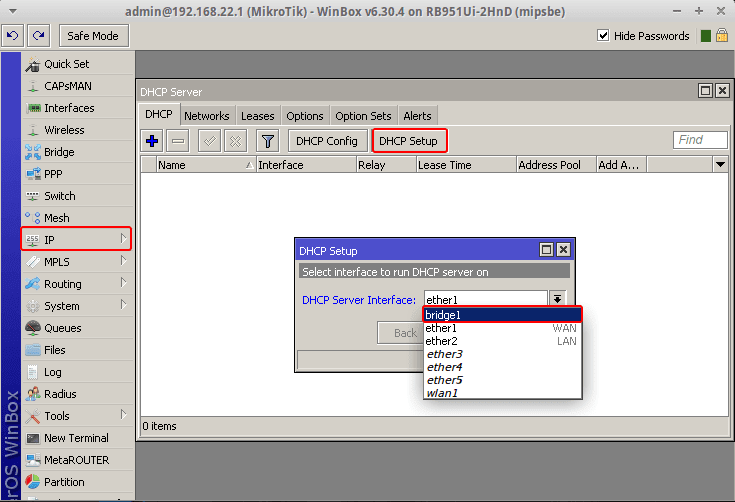Image resolution: width=735 pixels, height=502 pixels.
Task: Open the Files menu
Action: [x=77, y=350]
